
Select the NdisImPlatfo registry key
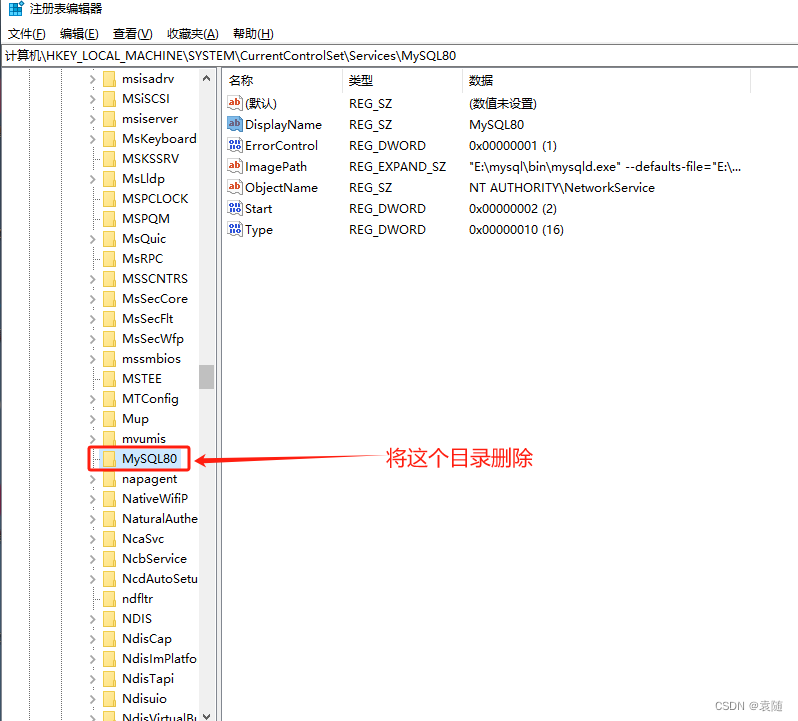click(x=159, y=658)
